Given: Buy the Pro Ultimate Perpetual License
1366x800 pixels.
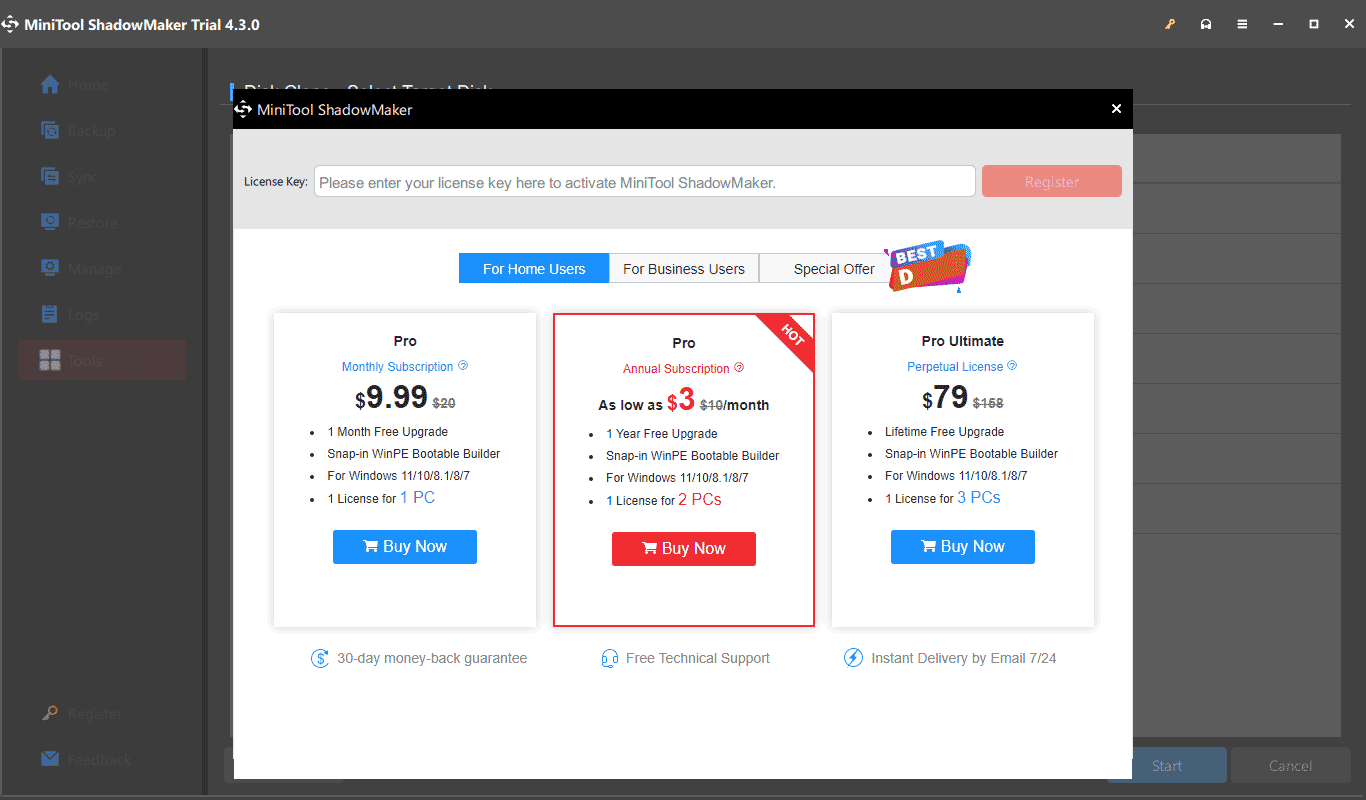Looking at the screenshot, I should coord(963,547).
